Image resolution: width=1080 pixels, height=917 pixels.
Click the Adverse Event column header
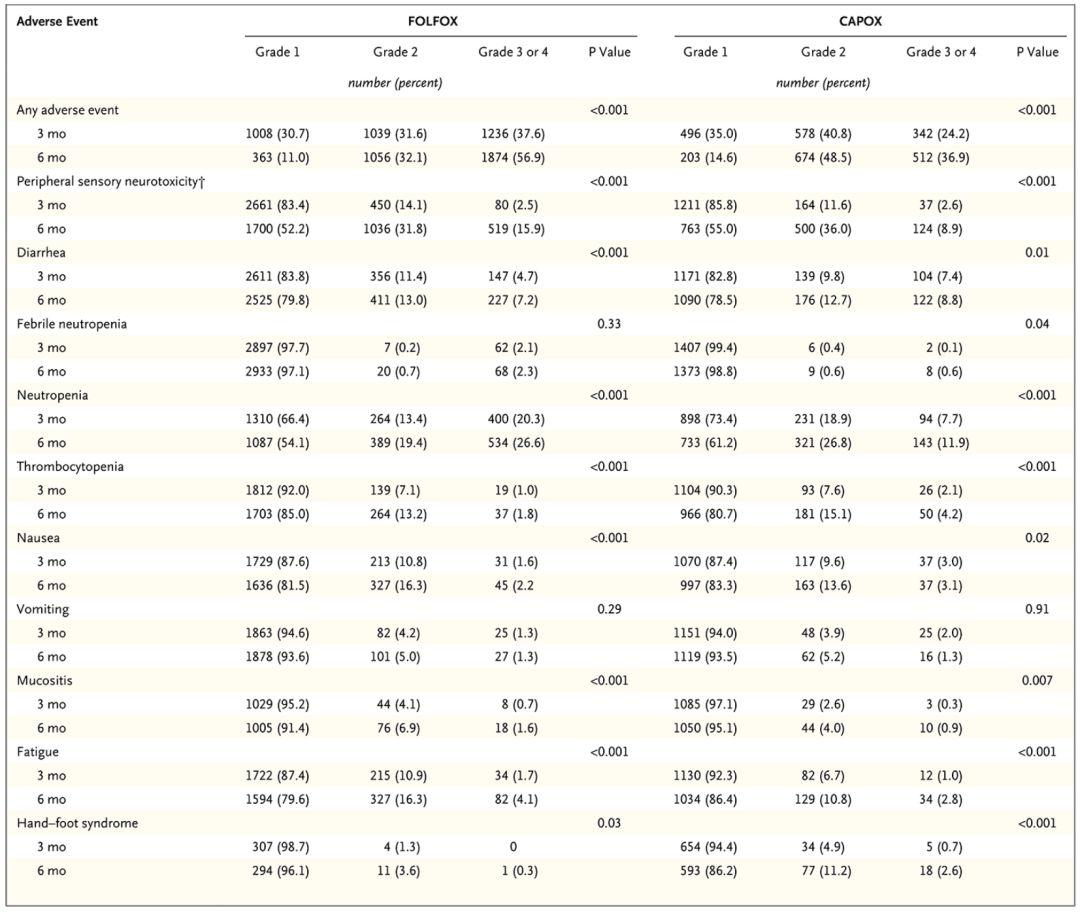coord(57,21)
